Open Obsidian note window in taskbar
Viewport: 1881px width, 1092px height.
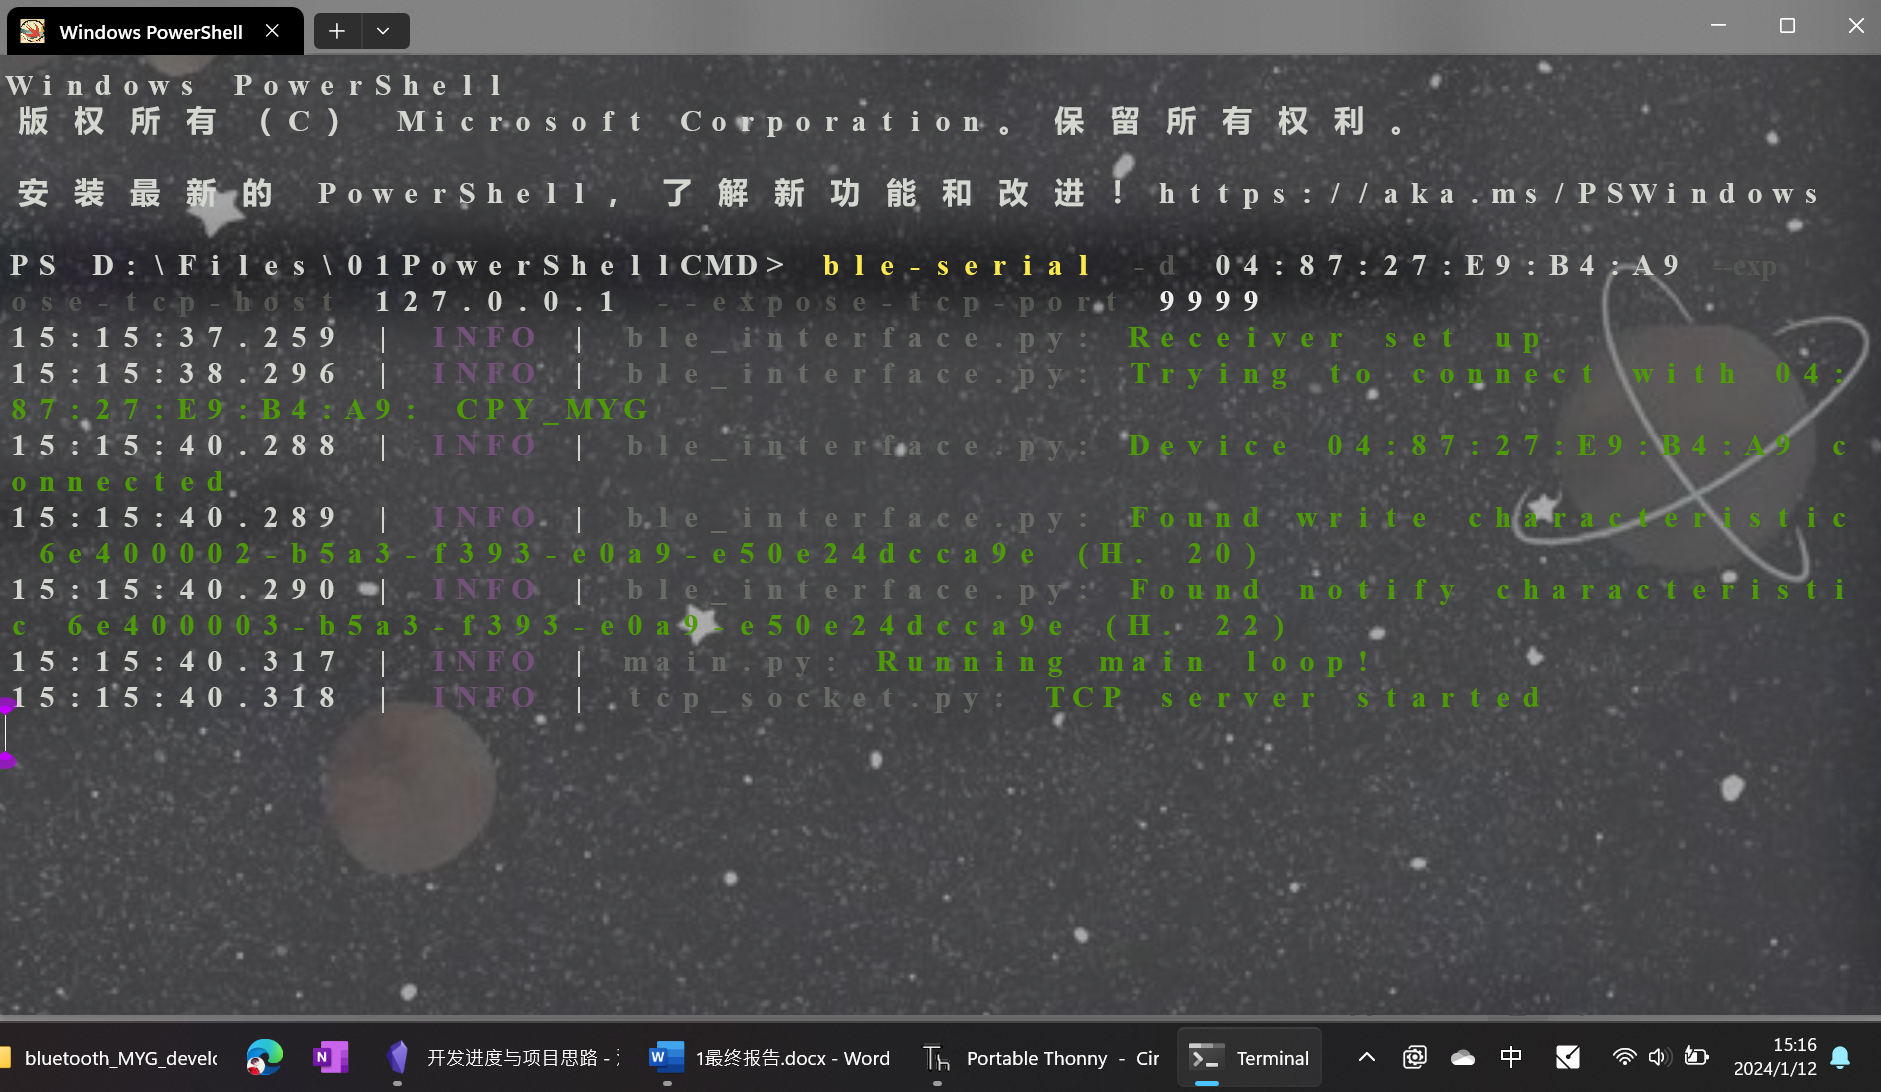click(504, 1058)
